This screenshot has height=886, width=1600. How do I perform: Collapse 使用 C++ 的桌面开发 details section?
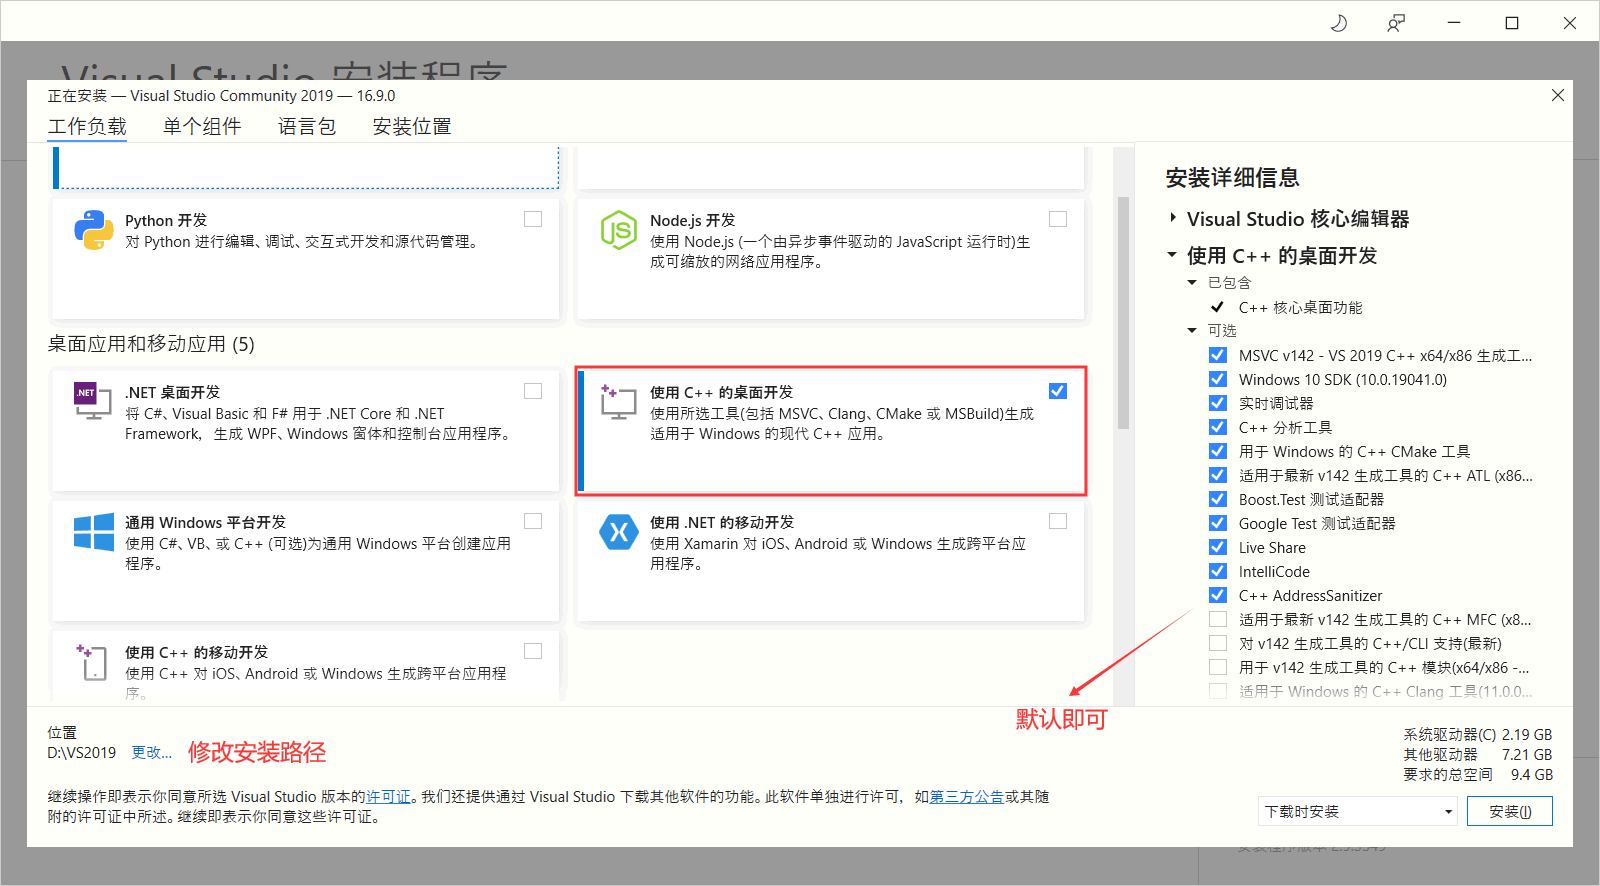point(1172,255)
